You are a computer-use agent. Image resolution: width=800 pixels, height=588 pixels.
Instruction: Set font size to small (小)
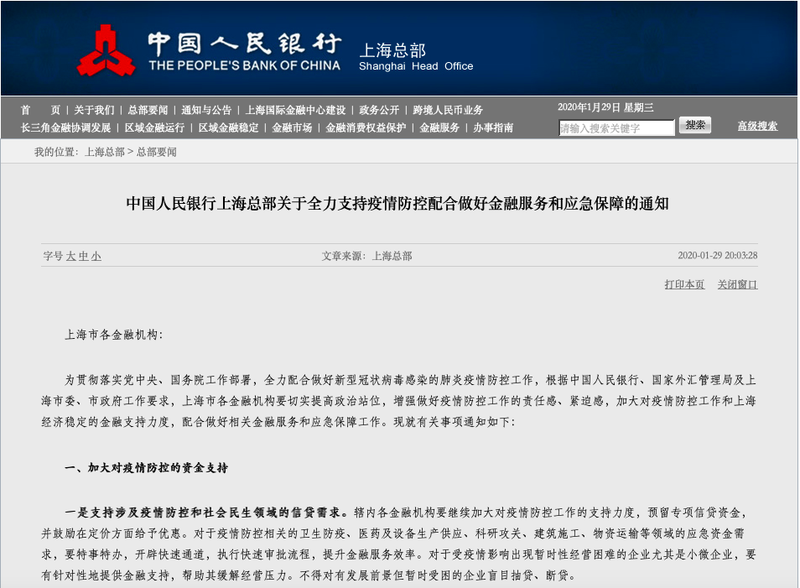click(x=96, y=256)
